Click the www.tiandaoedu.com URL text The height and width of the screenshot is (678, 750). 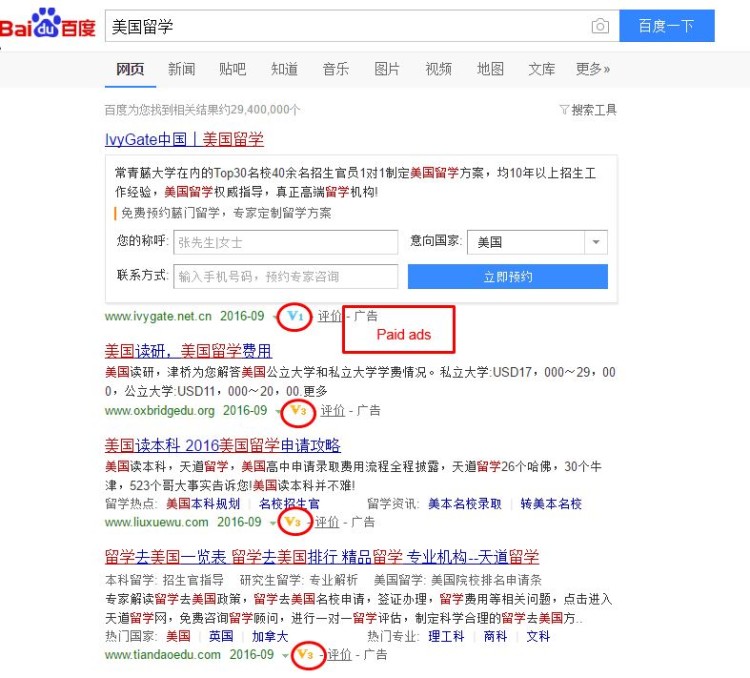(163, 654)
